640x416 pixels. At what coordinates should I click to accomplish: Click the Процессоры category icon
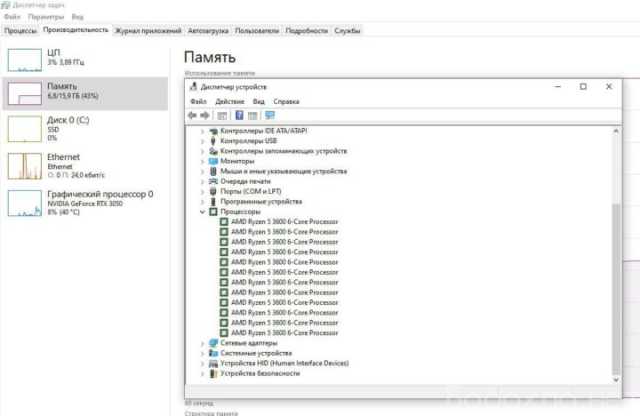(213, 212)
